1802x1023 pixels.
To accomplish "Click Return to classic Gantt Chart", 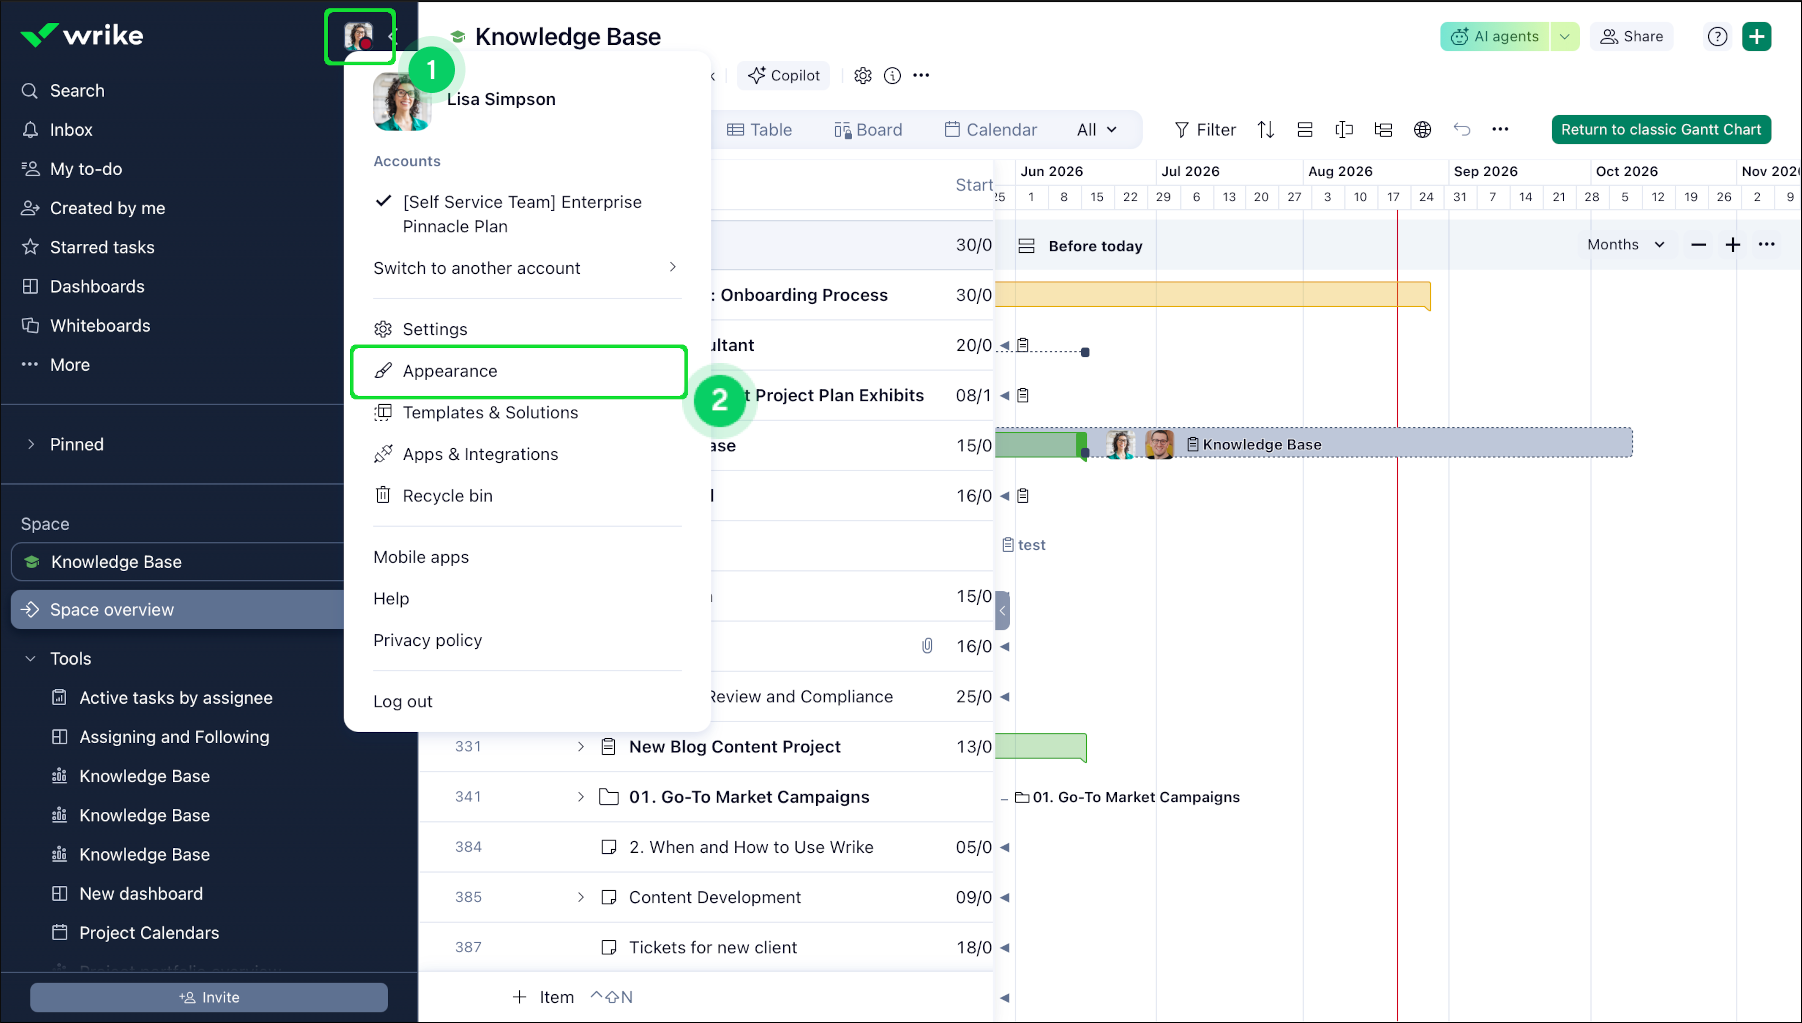I will click(1661, 130).
